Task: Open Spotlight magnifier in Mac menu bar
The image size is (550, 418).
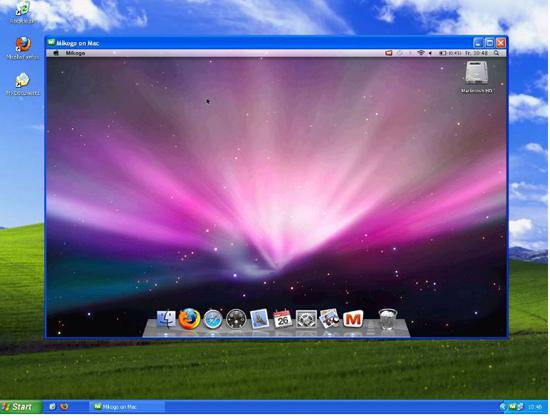Action: (496, 53)
